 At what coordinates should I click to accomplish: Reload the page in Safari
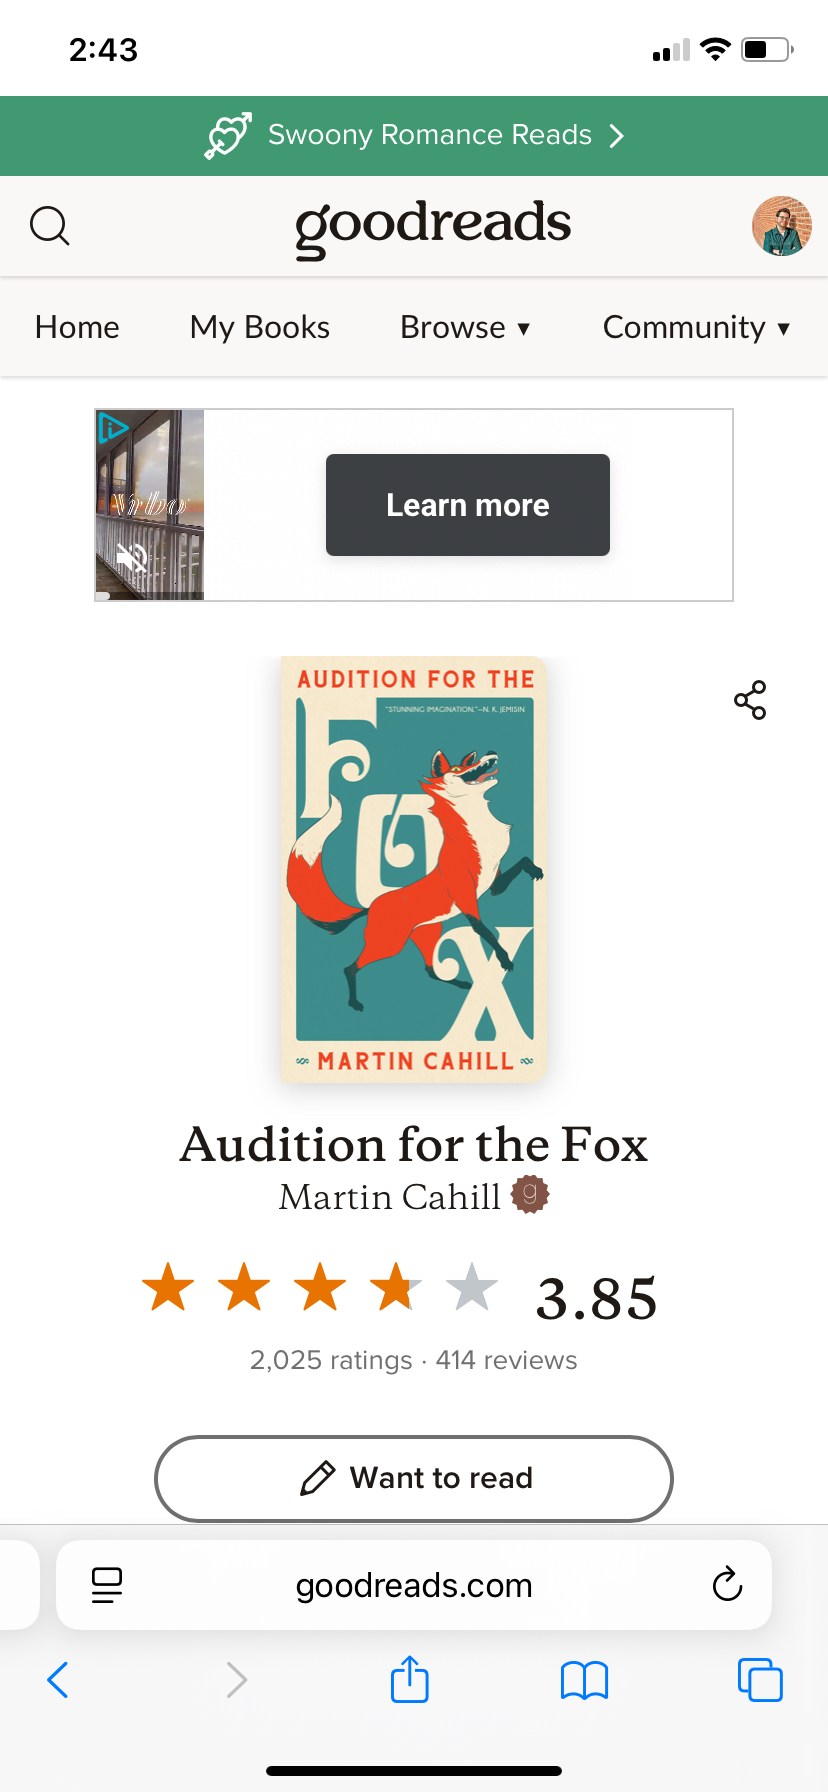[727, 1584]
